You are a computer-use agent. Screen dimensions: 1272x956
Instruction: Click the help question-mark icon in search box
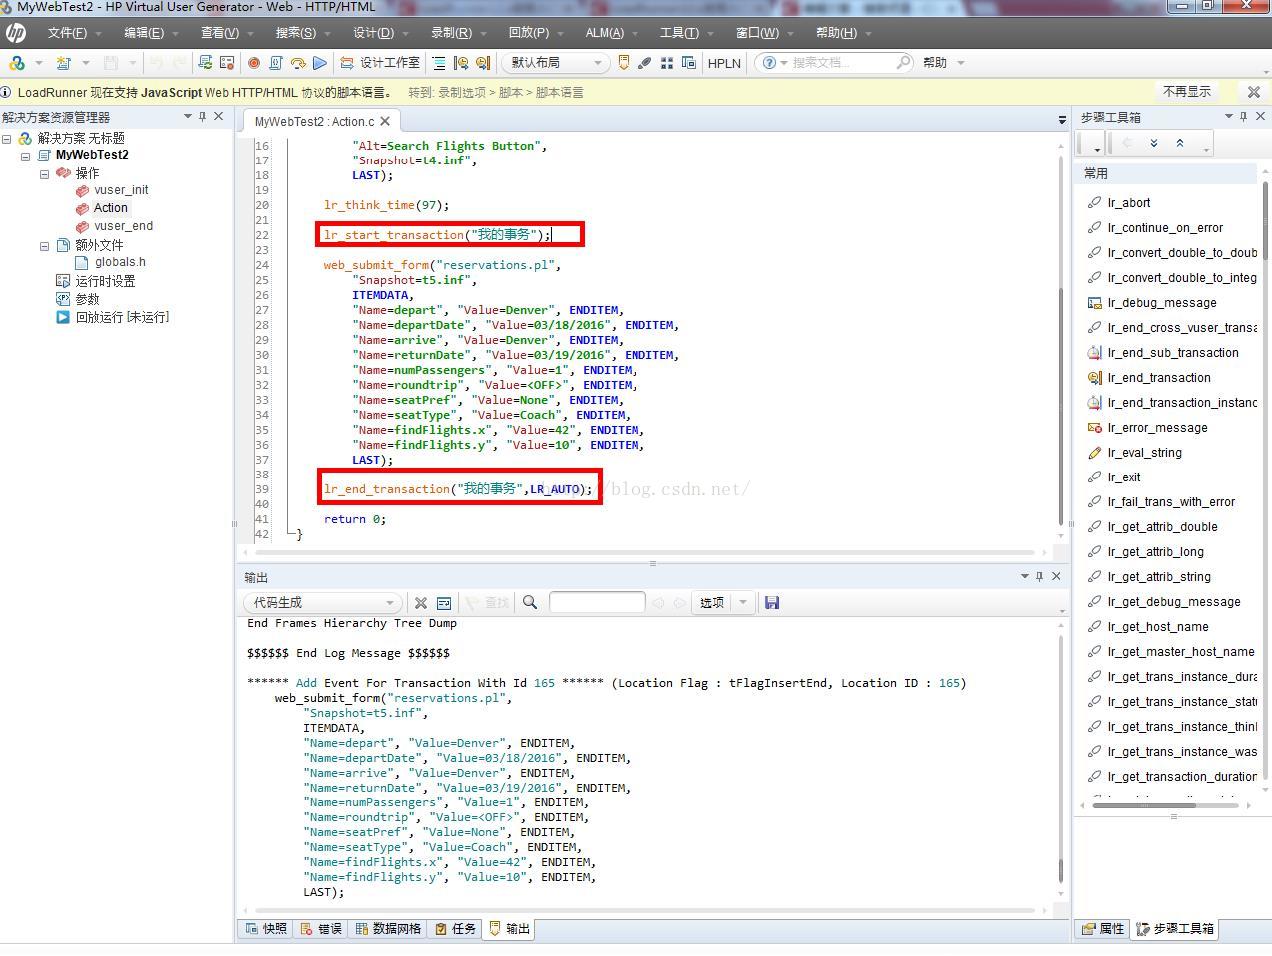(x=768, y=62)
